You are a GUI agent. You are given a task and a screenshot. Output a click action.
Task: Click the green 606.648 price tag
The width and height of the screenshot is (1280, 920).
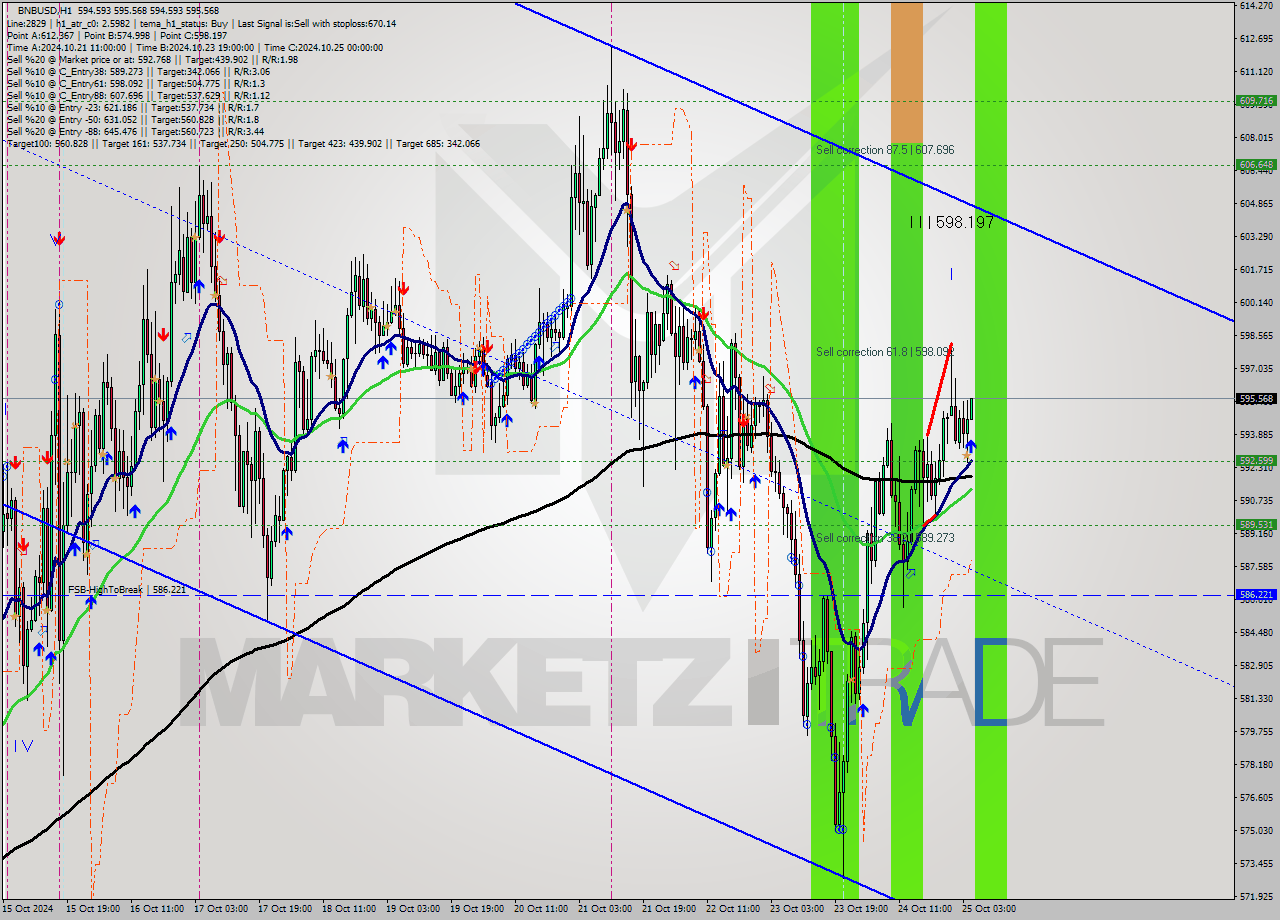1256,164
